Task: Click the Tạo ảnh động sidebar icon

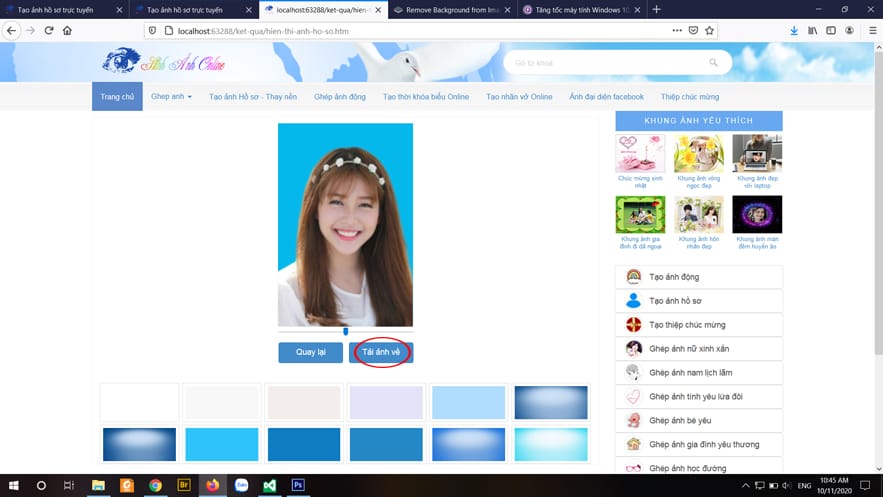Action: [x=634, y=276]
